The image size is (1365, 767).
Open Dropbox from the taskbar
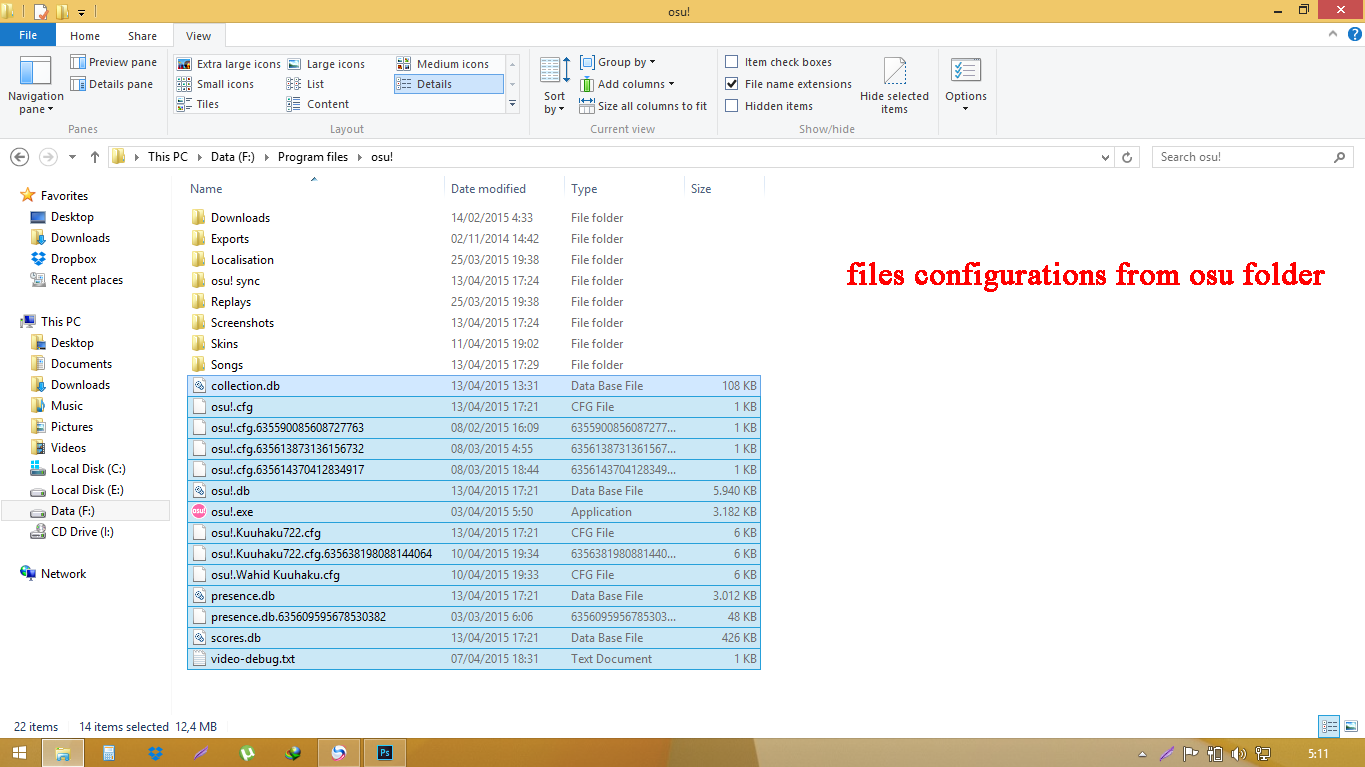coord(155,753)
